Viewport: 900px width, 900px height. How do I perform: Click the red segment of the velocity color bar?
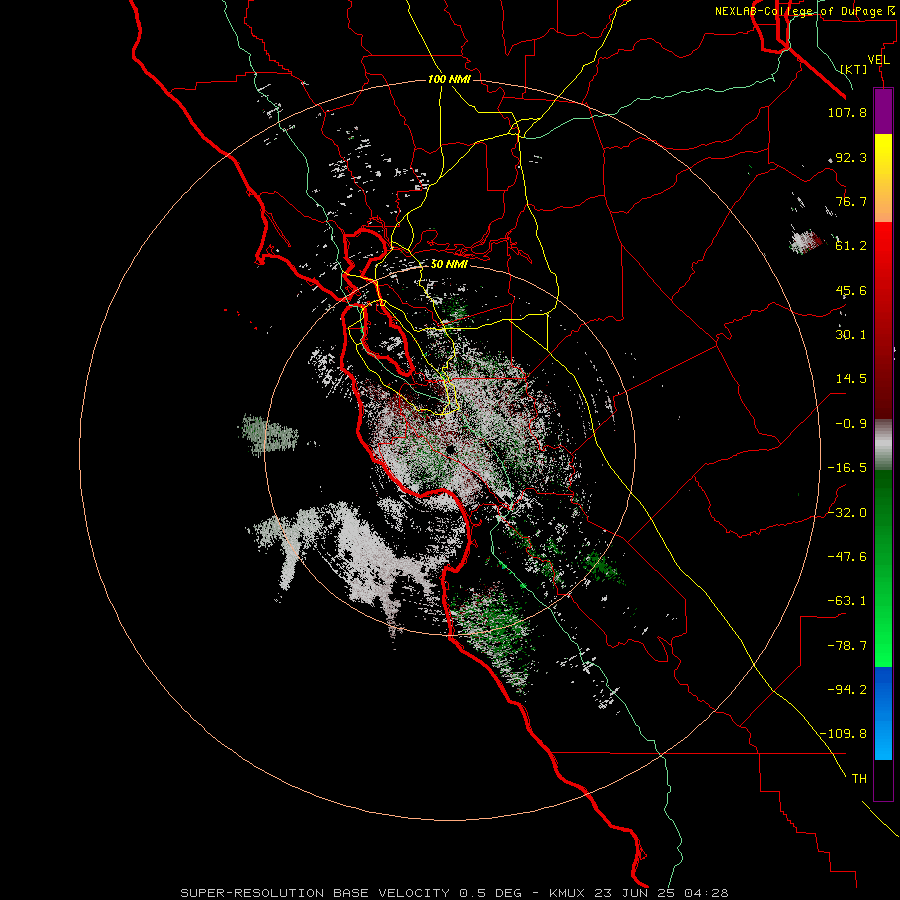(883, 320)
